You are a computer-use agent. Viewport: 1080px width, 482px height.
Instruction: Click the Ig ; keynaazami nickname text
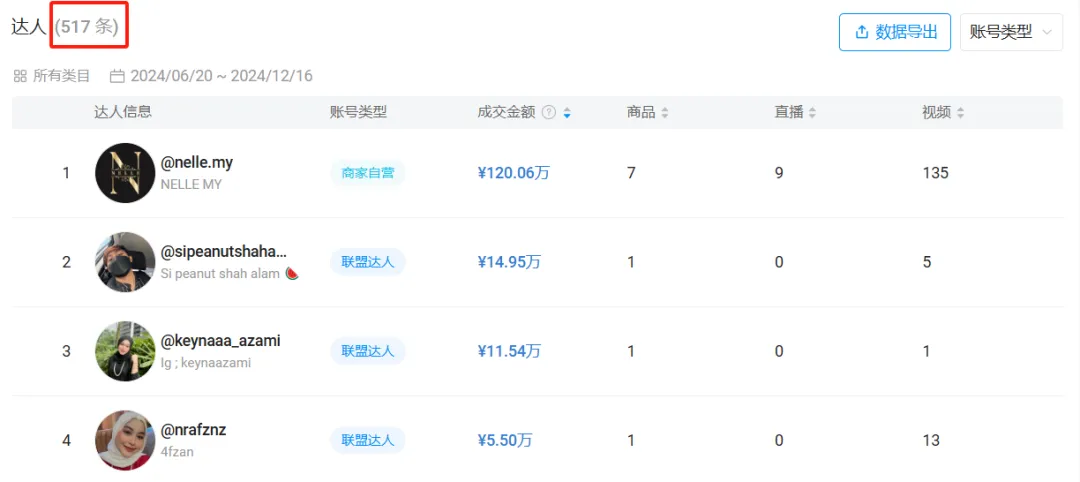pos(206,363)
